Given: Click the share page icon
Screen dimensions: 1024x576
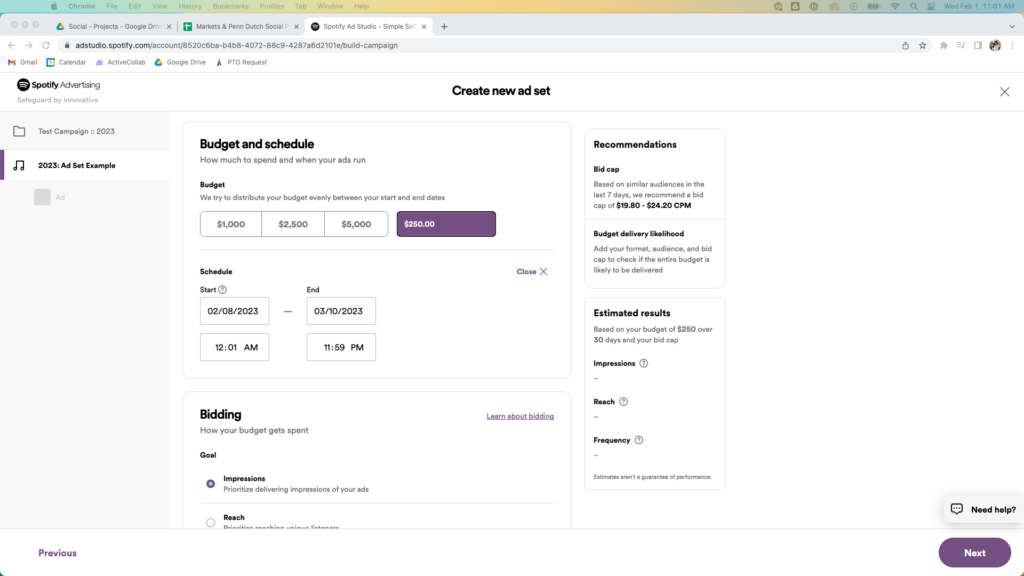Looking at the screenshot, I should (x=905, y=45).
